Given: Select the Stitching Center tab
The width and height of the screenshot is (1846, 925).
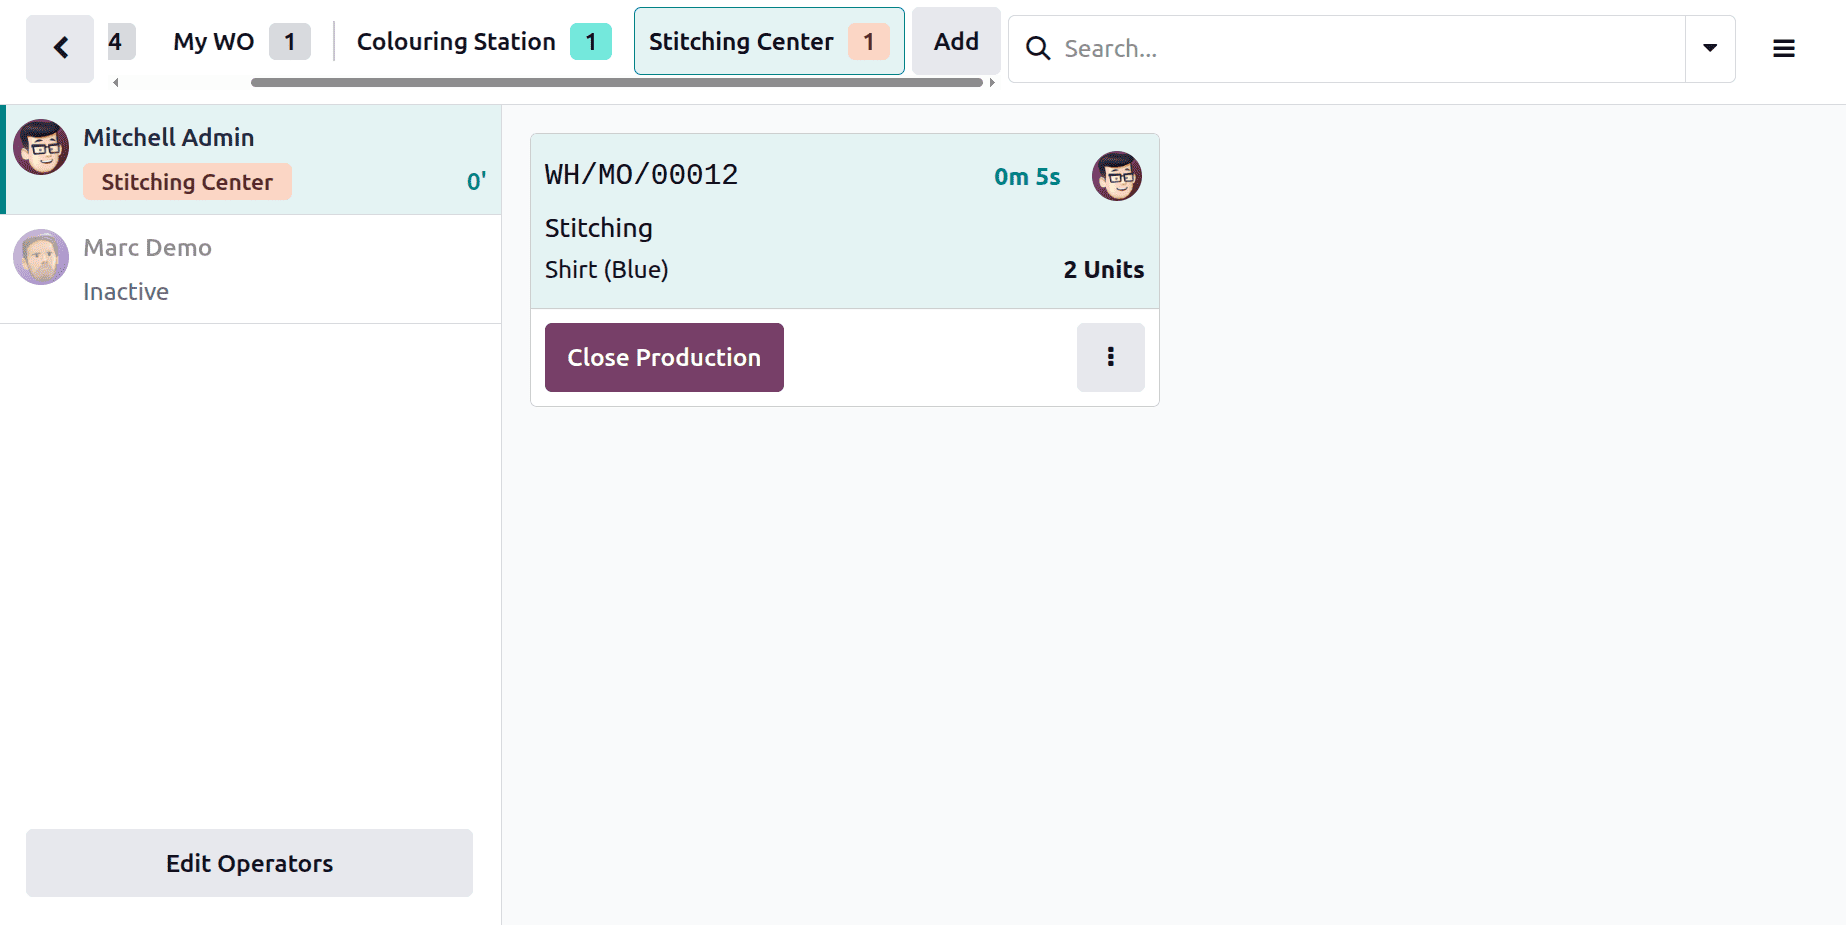Looking at the screenshot, I should [x=769, y=41].
